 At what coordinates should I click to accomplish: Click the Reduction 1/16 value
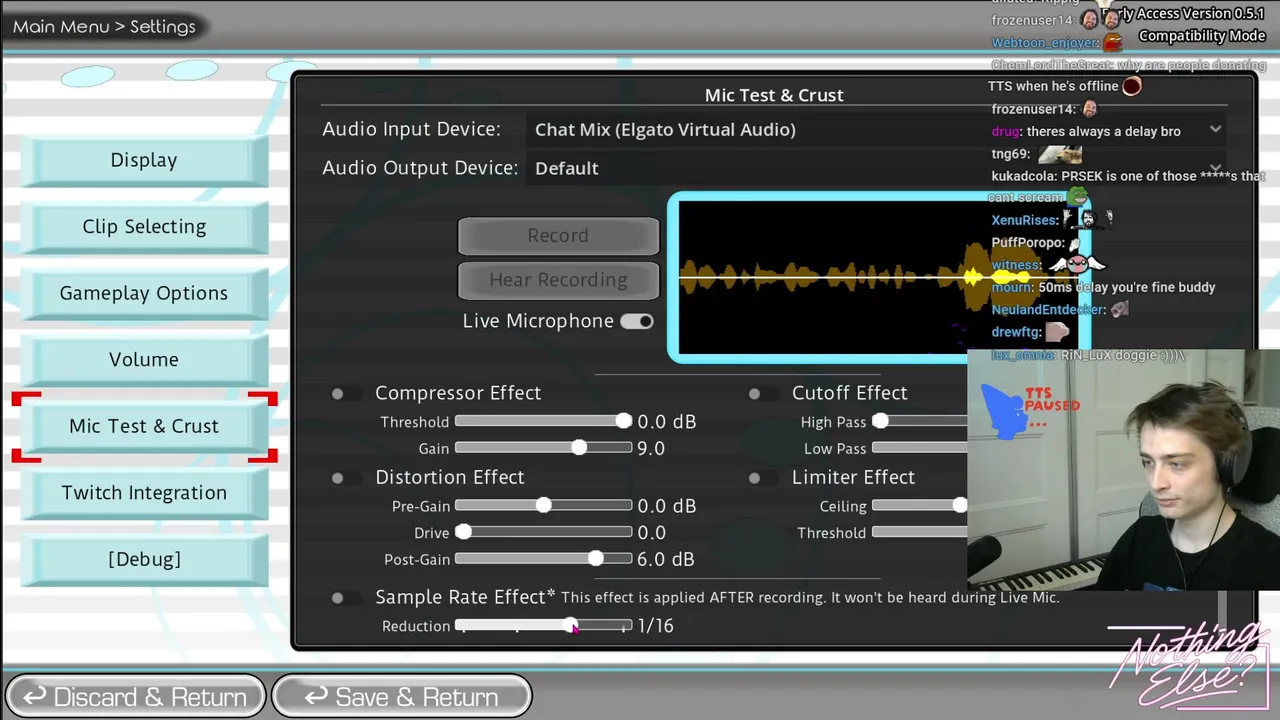(656, 626)
